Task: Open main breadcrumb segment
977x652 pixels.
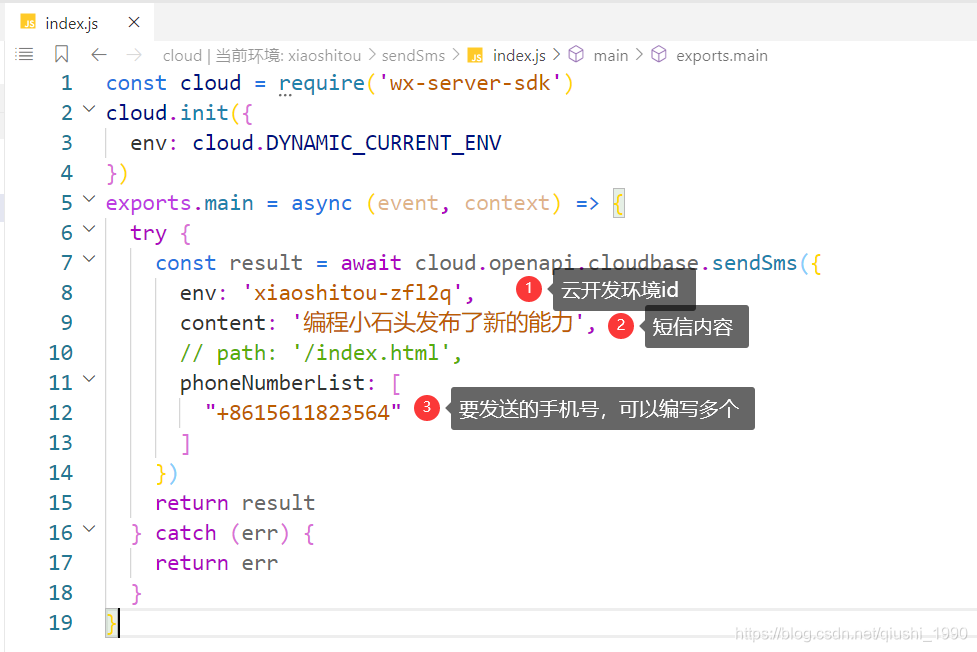Action: pos(611,55)
